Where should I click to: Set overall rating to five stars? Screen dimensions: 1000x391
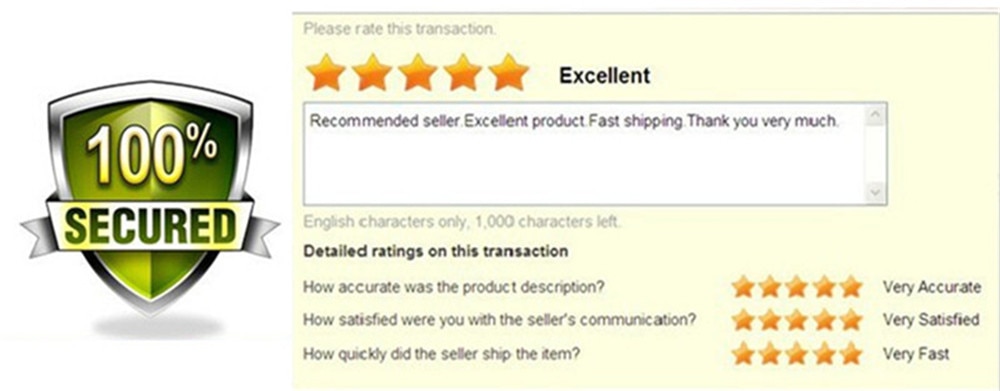point(509,72)
